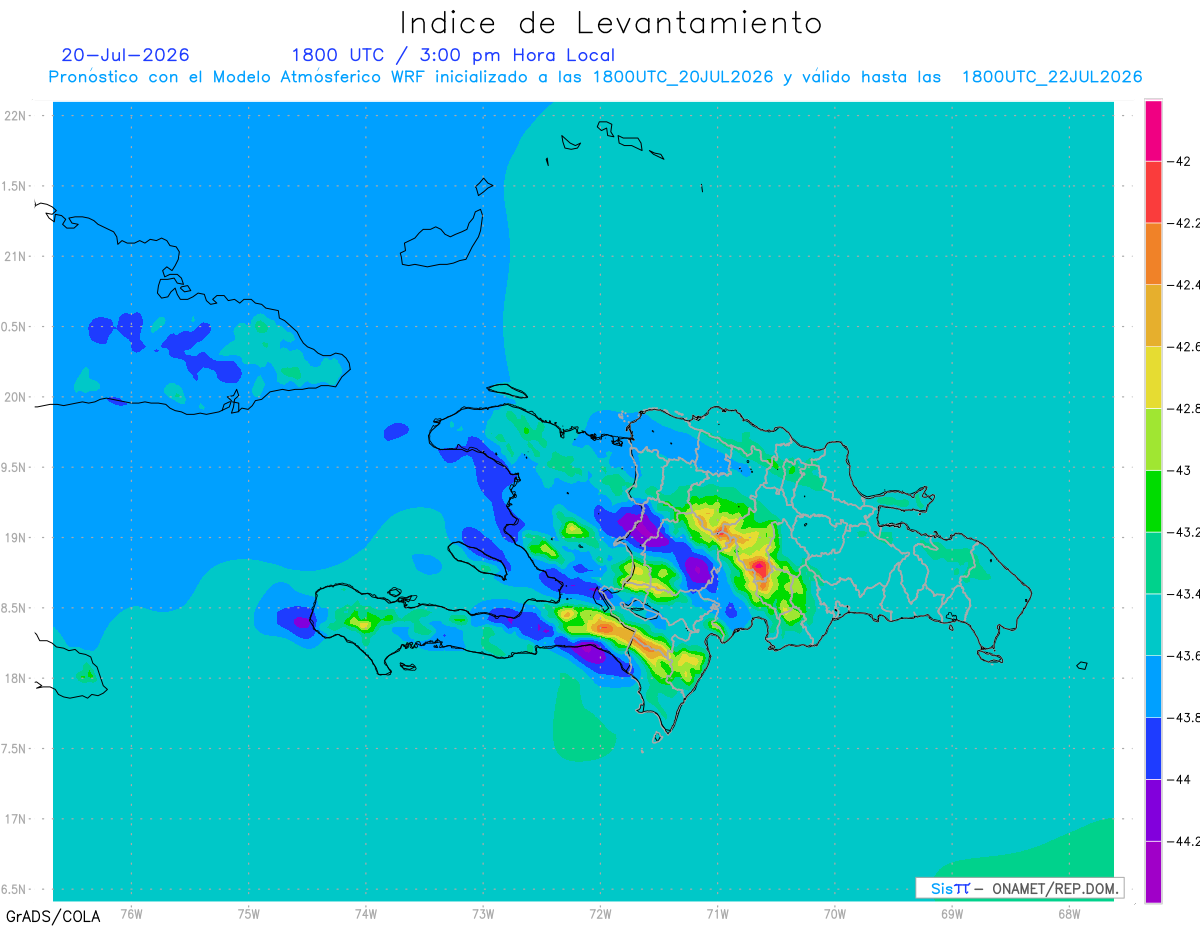Screen dimensions: 1200x927
Task: Pick the turquoise swatch between -43.4 and -43.6
Action: pyautogui.click(x=1153, y=625)
